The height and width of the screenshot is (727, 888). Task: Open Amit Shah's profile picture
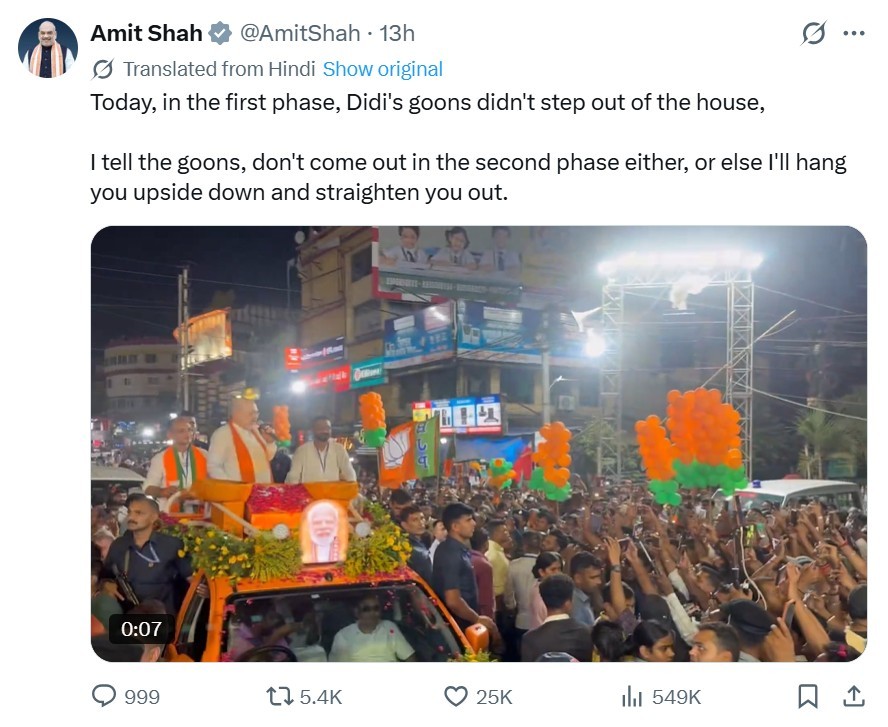47,48
